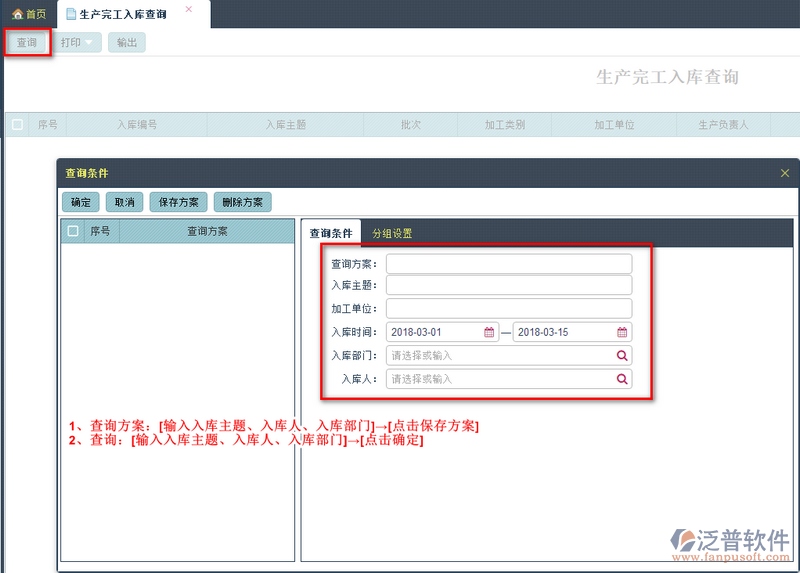
Task: Click the 删除方案 button
Action: point(242,202)
